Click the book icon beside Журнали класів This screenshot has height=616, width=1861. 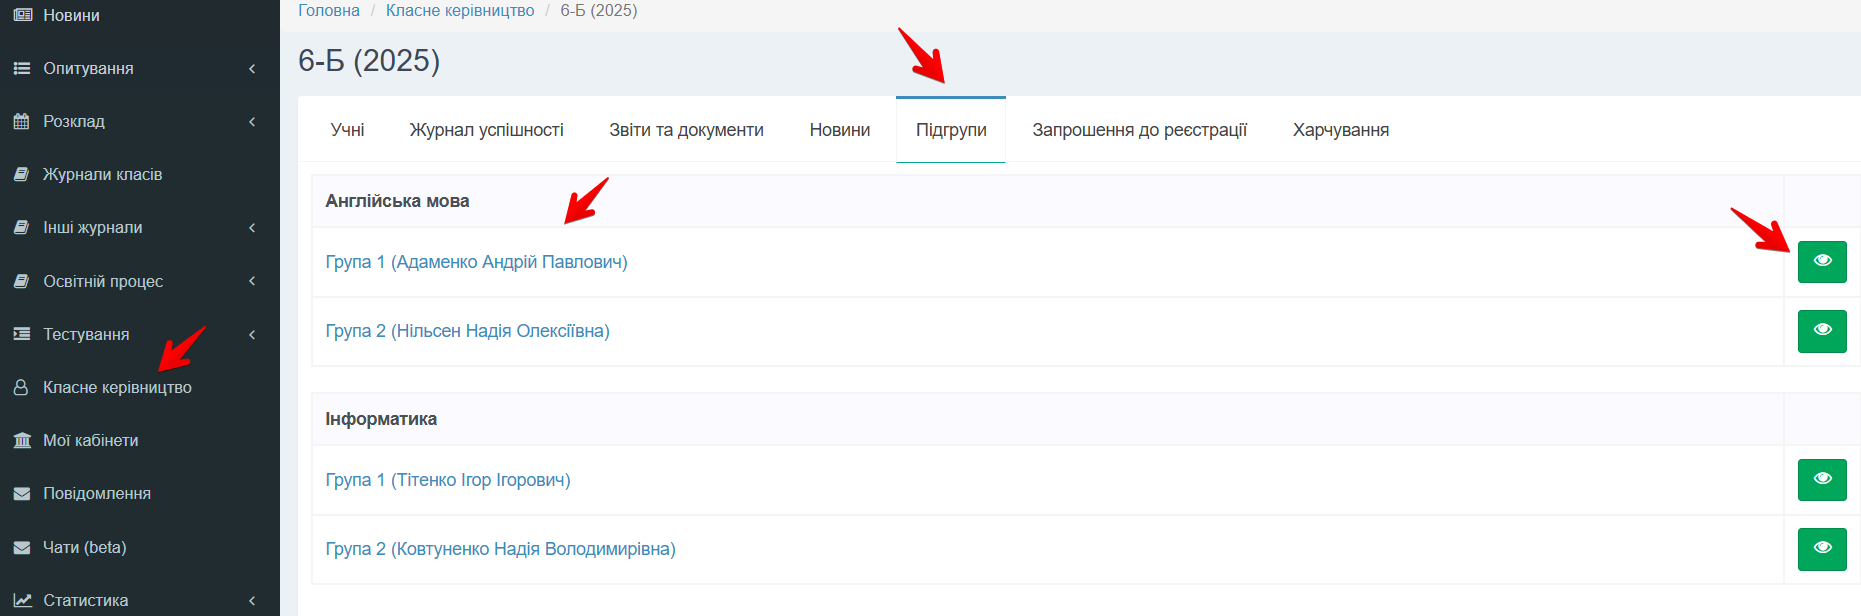pos(22,174)
